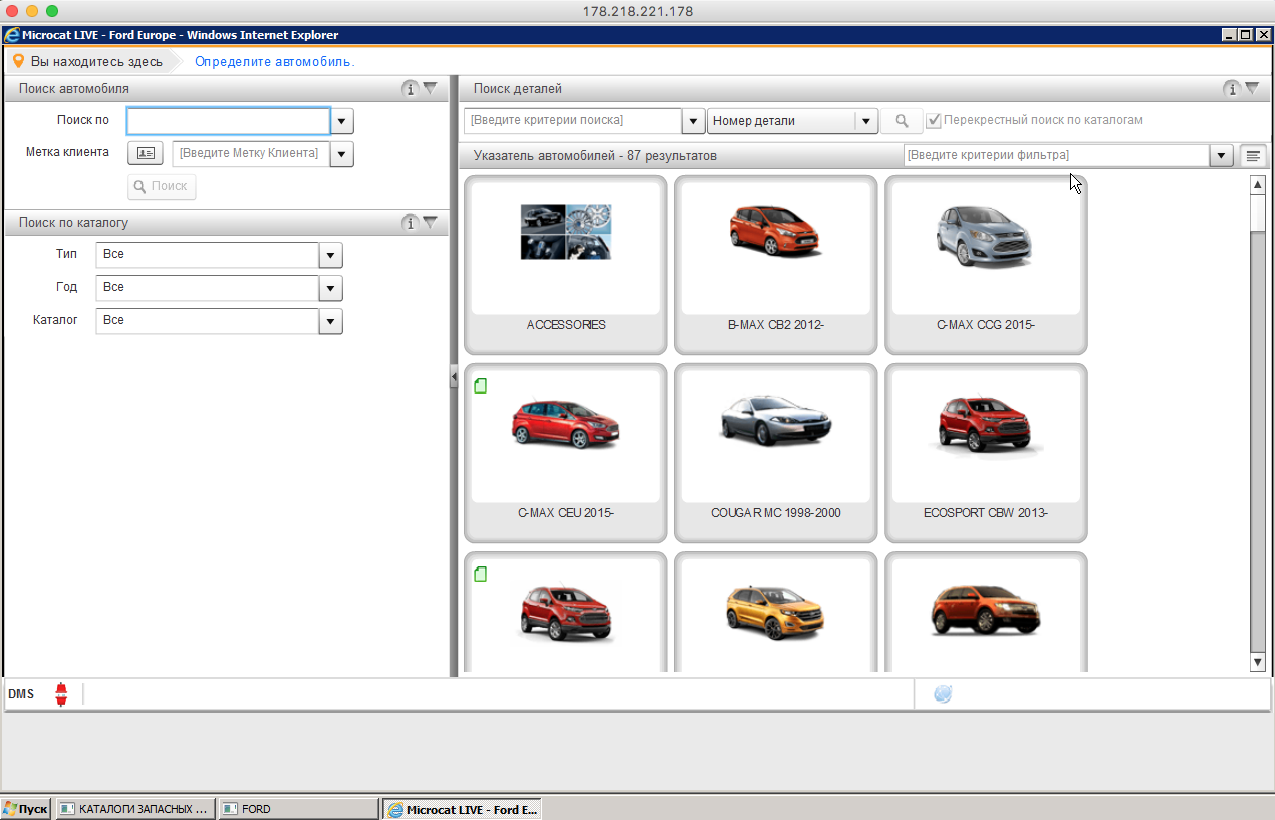This screenshot has height=820, width=1275.
Task: Switch to FORD taskbar window
Action: [298, 809]
